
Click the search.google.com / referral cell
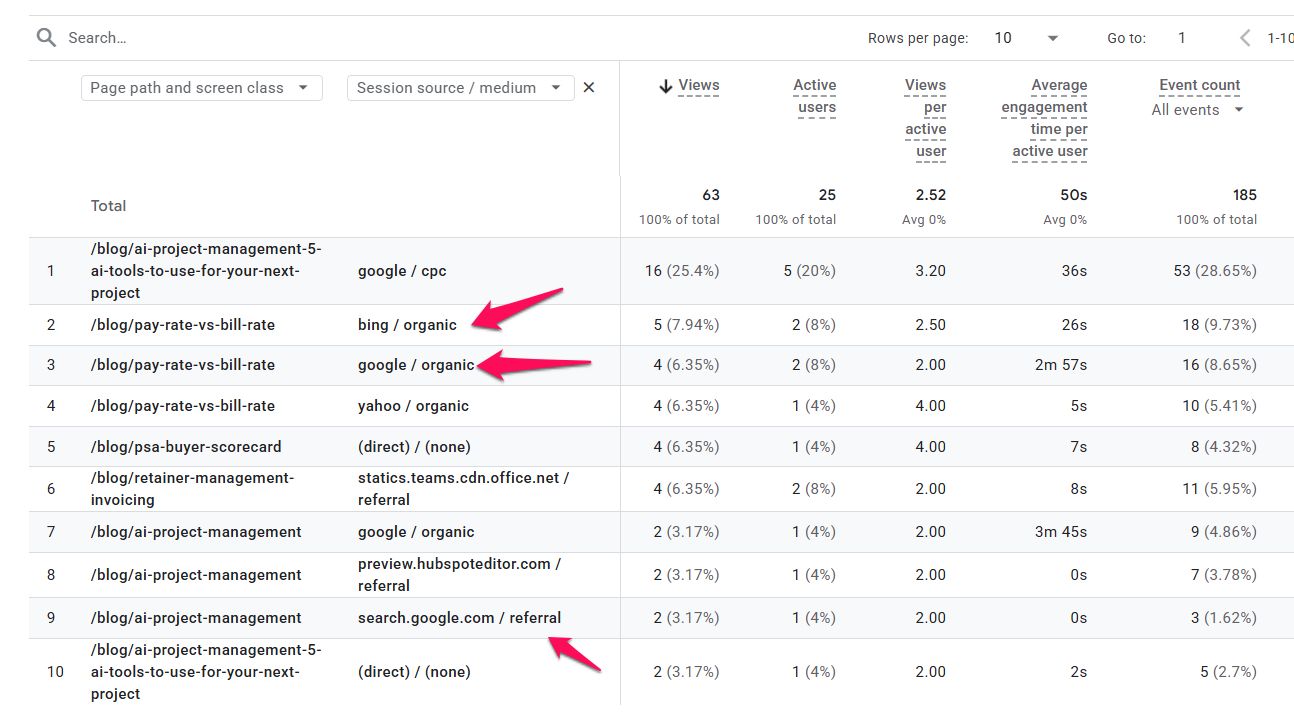click(459, 618)
